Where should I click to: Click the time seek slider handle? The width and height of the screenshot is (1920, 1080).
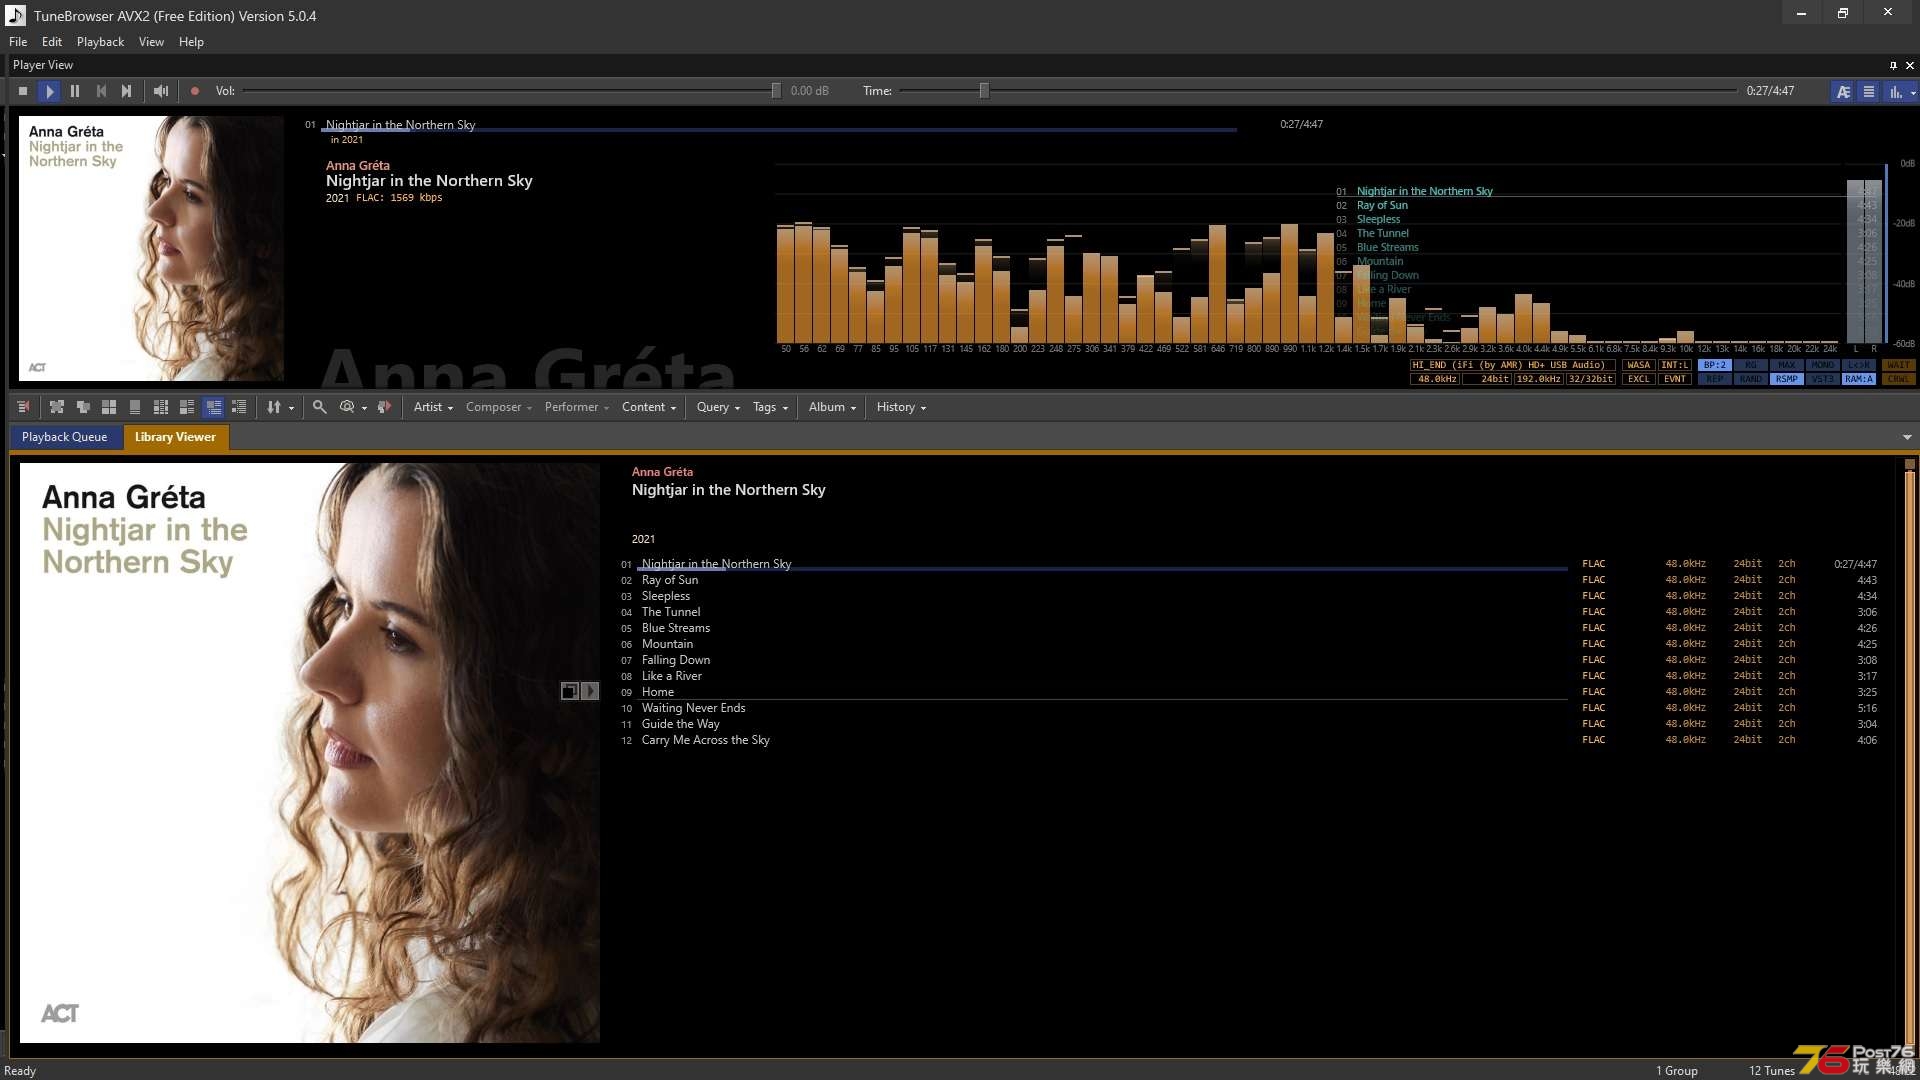point(984,91)
